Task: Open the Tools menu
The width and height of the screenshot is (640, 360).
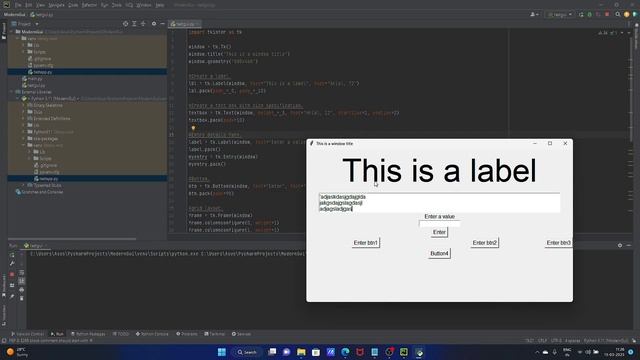Action: (117, 5)
